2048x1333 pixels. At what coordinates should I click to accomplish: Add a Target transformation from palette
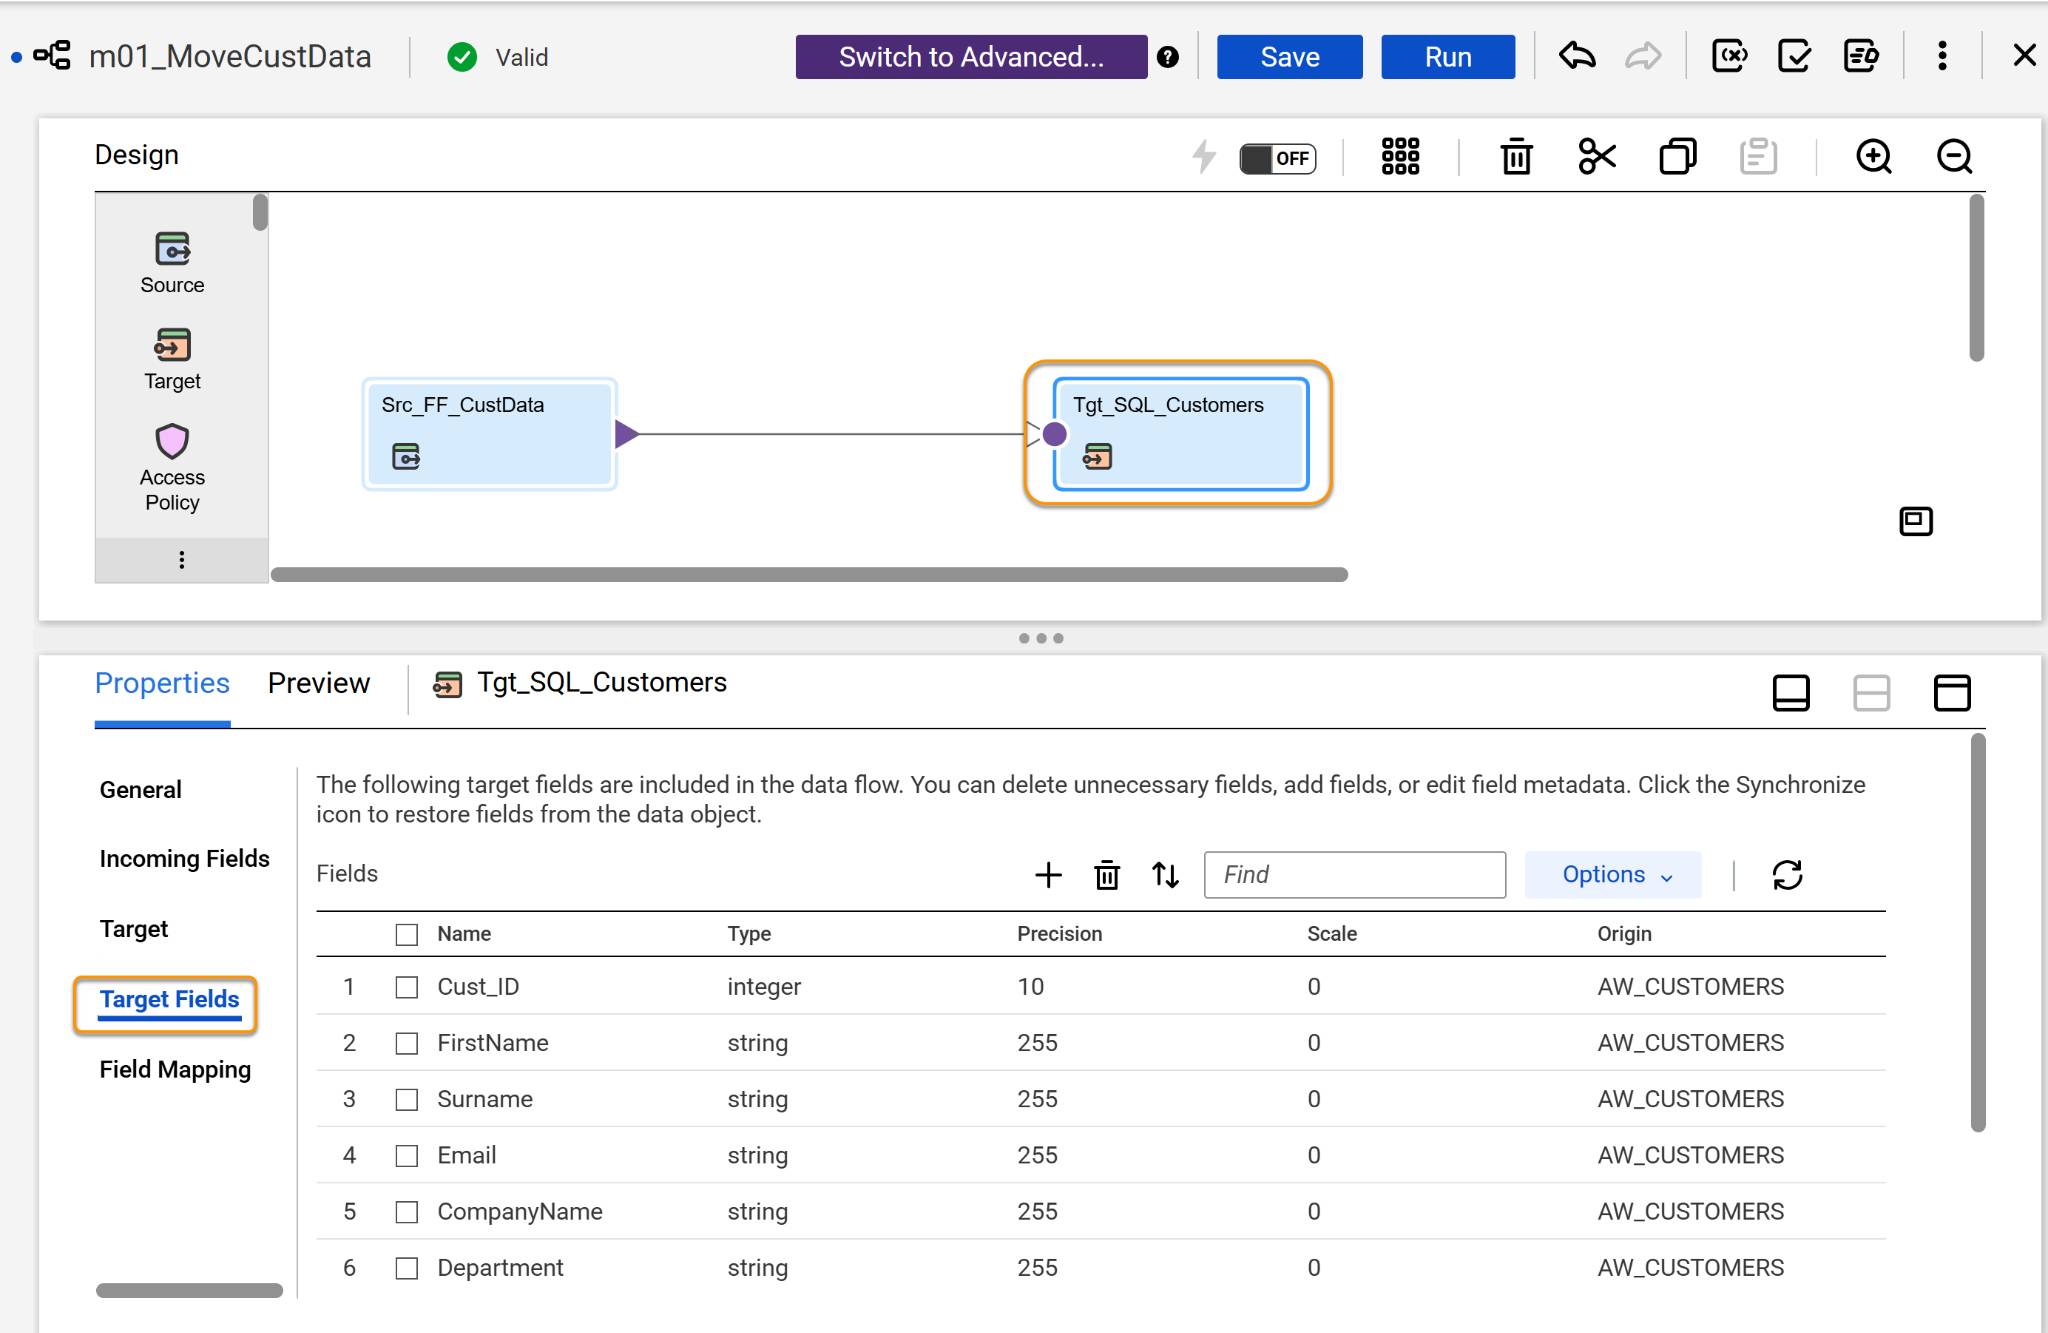coord(172,359)
